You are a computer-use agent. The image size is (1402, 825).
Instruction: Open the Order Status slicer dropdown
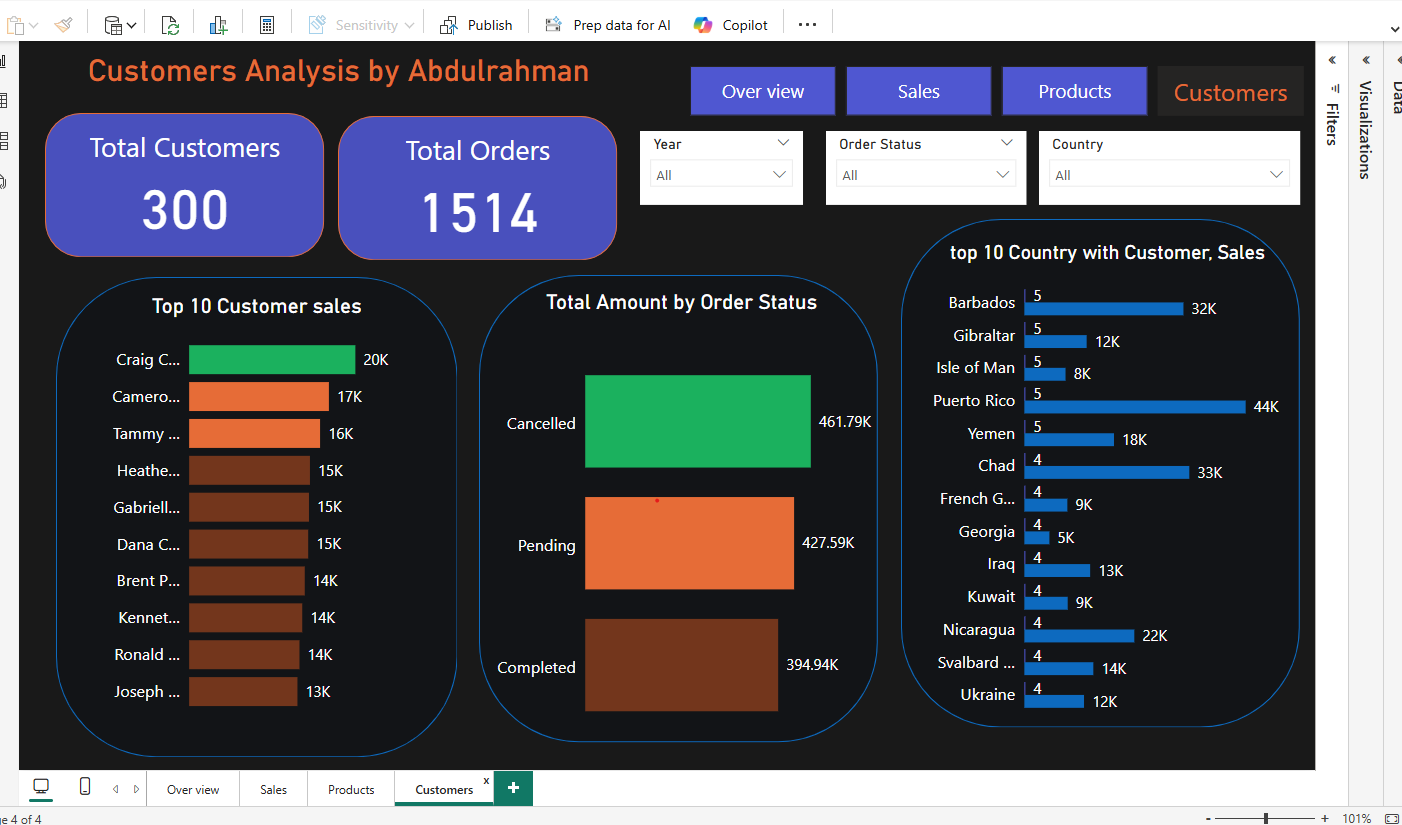click(1003, 175)
